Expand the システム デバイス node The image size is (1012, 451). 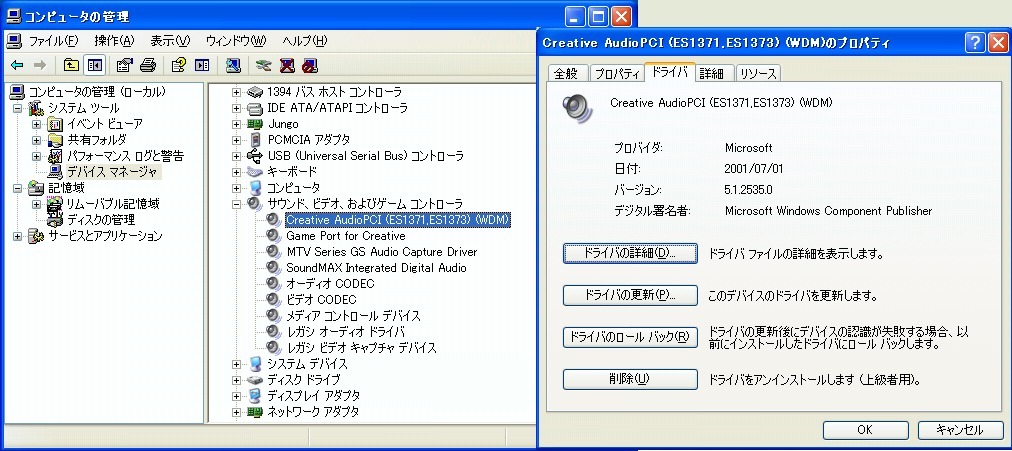point(236,364)
